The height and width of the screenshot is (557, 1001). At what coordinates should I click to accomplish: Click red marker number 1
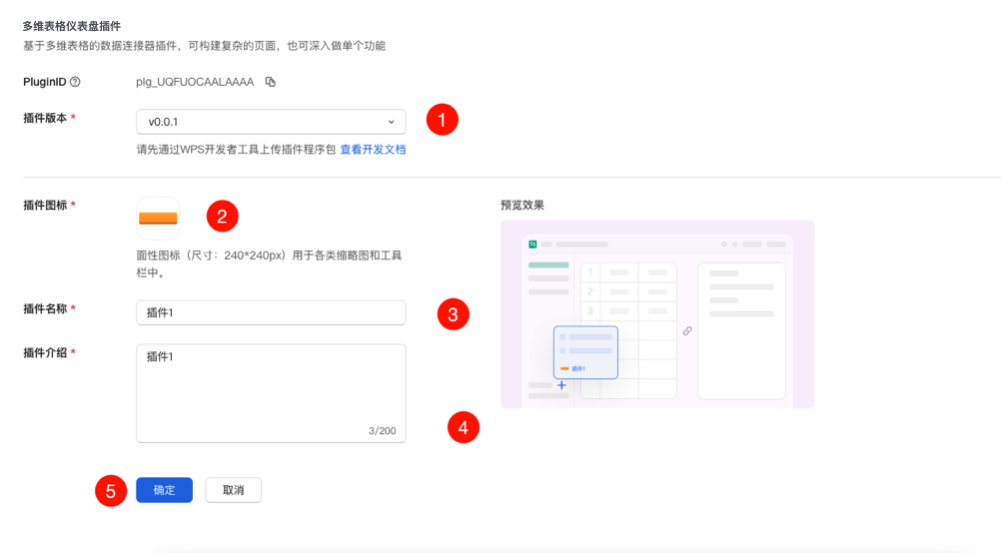pyautogui.click(x=442, y=120)
